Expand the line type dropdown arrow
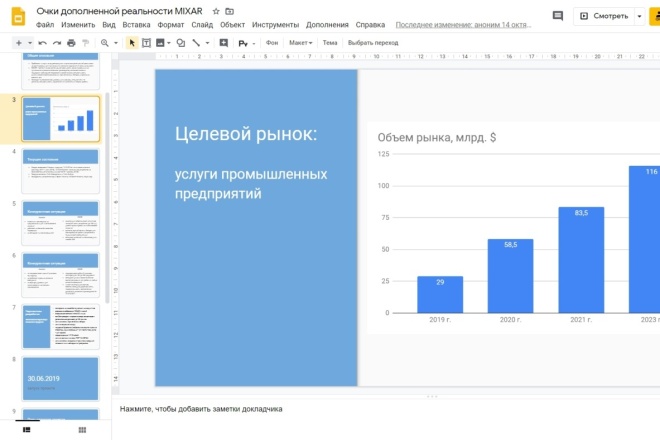This screenshot has height=440, width=660. 207,43
